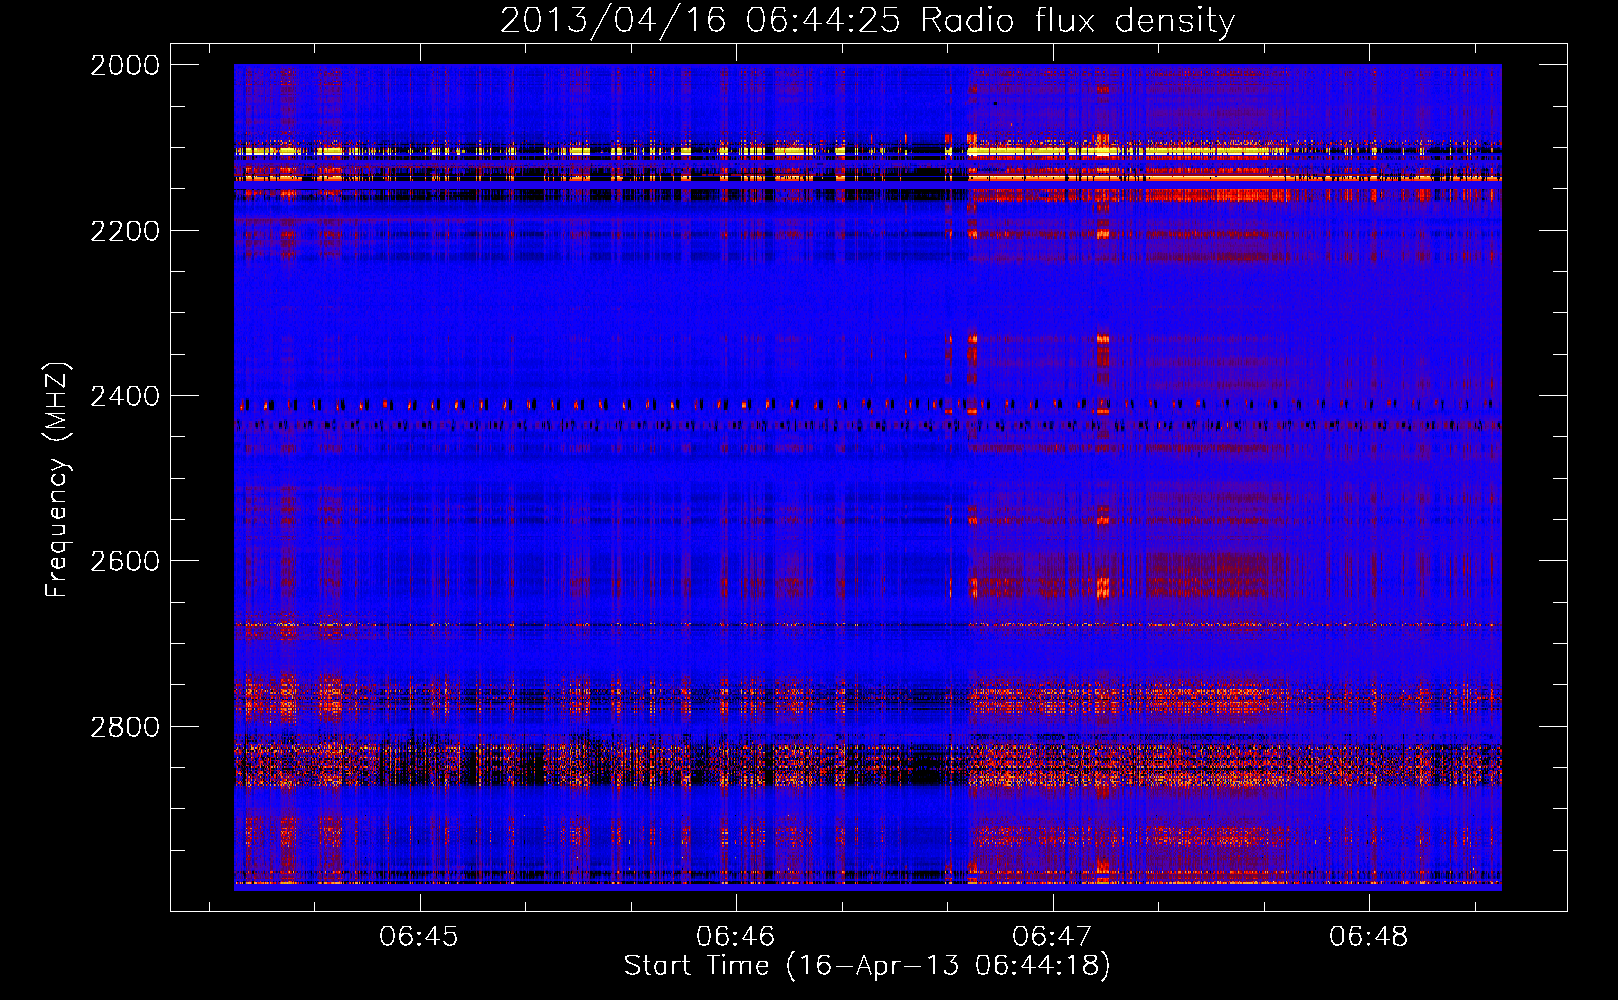Click the 06:45 time tick label
Viewport: 1618px width, 1000px height.
[419, 936]
